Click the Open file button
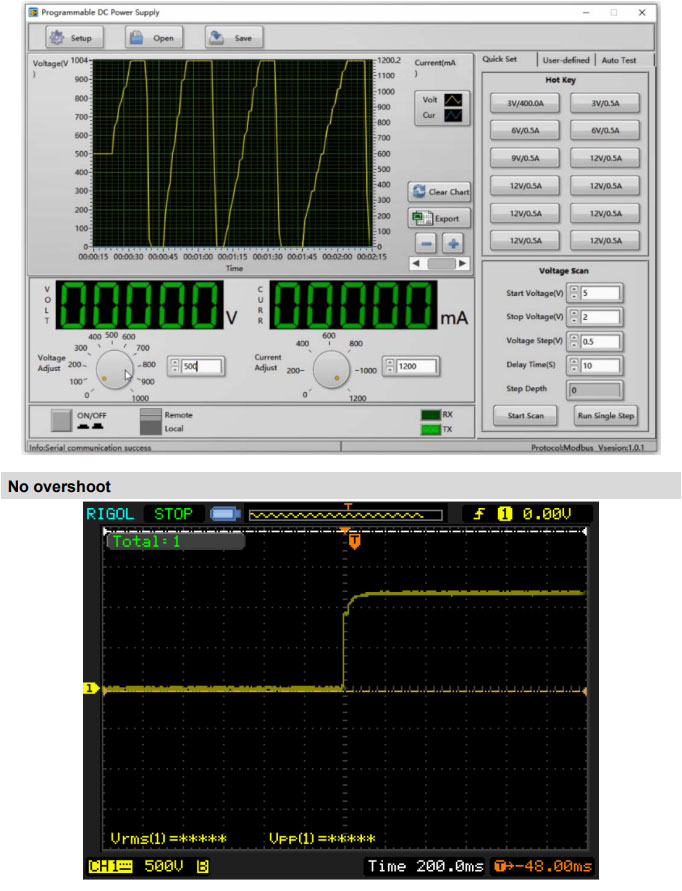This screenshot has height=891, width=682. point(154,38)
